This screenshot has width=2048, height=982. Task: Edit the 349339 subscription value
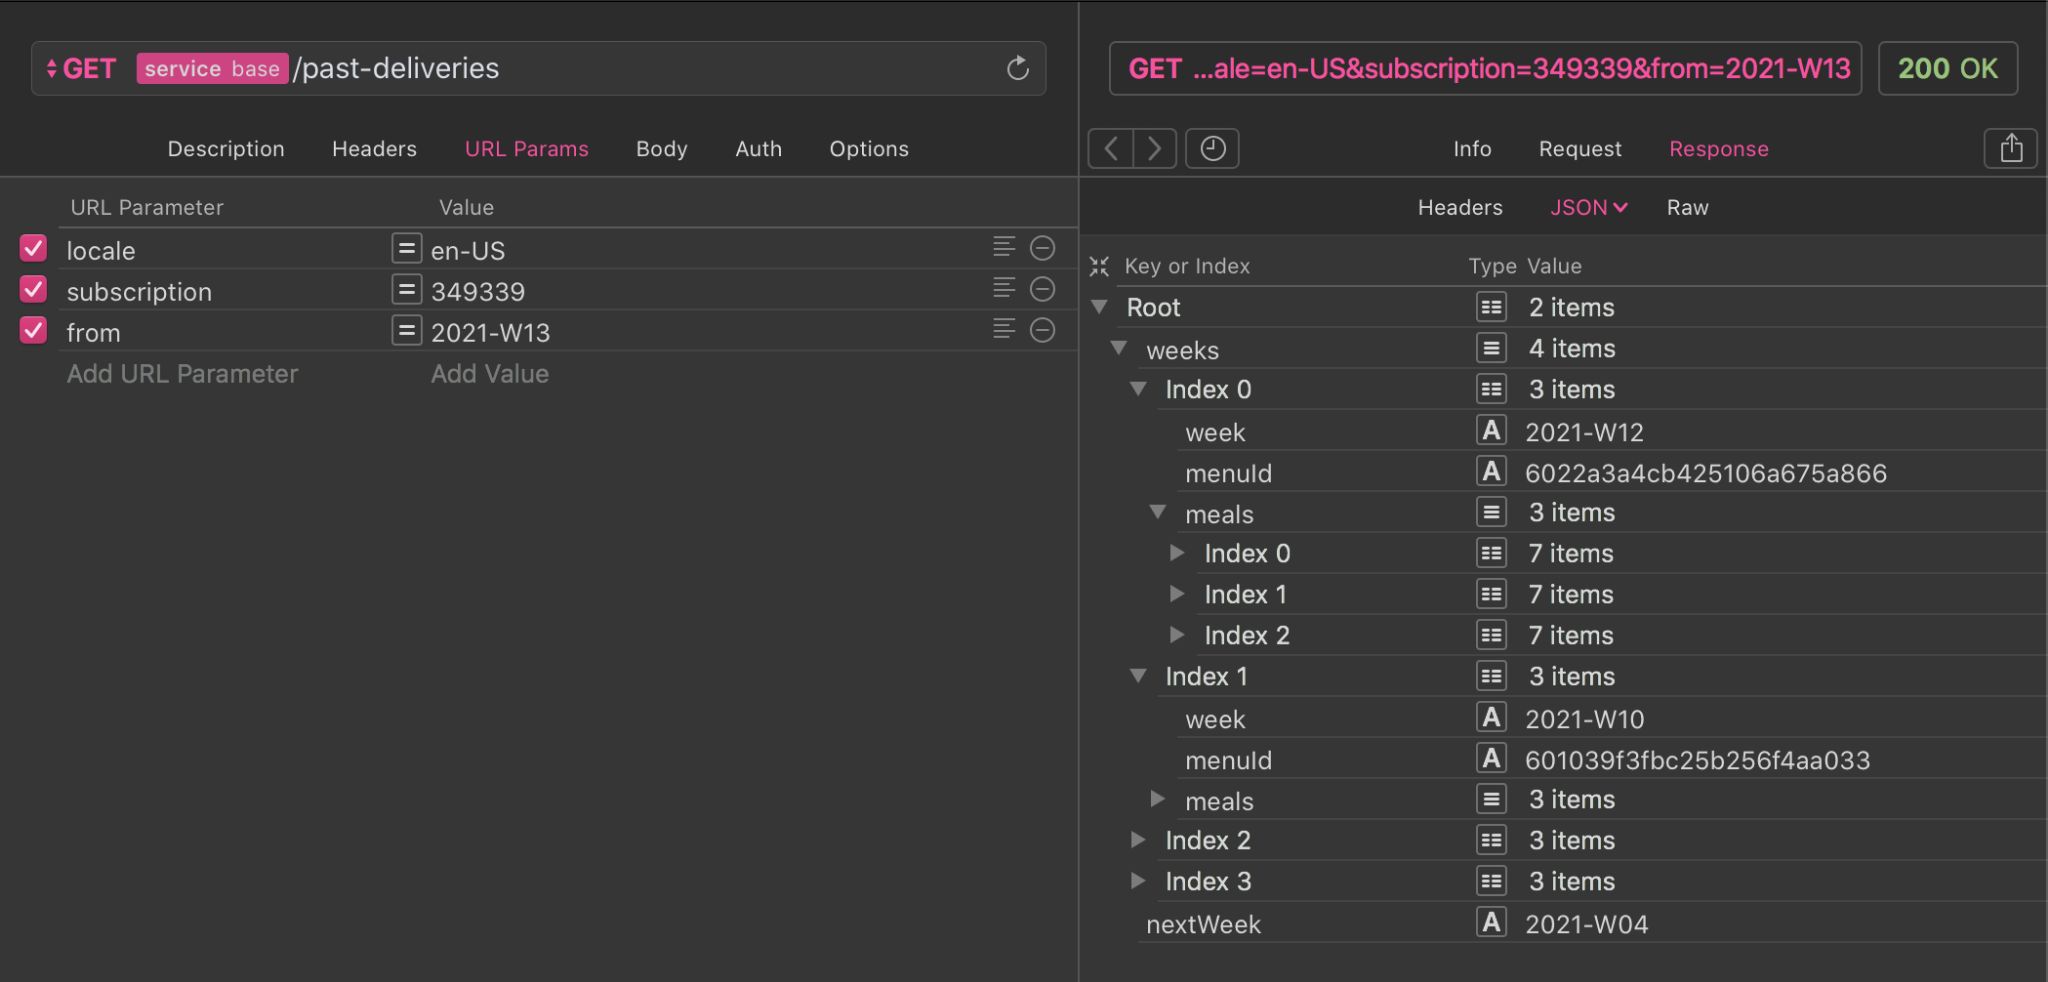(x=477, y=291)
